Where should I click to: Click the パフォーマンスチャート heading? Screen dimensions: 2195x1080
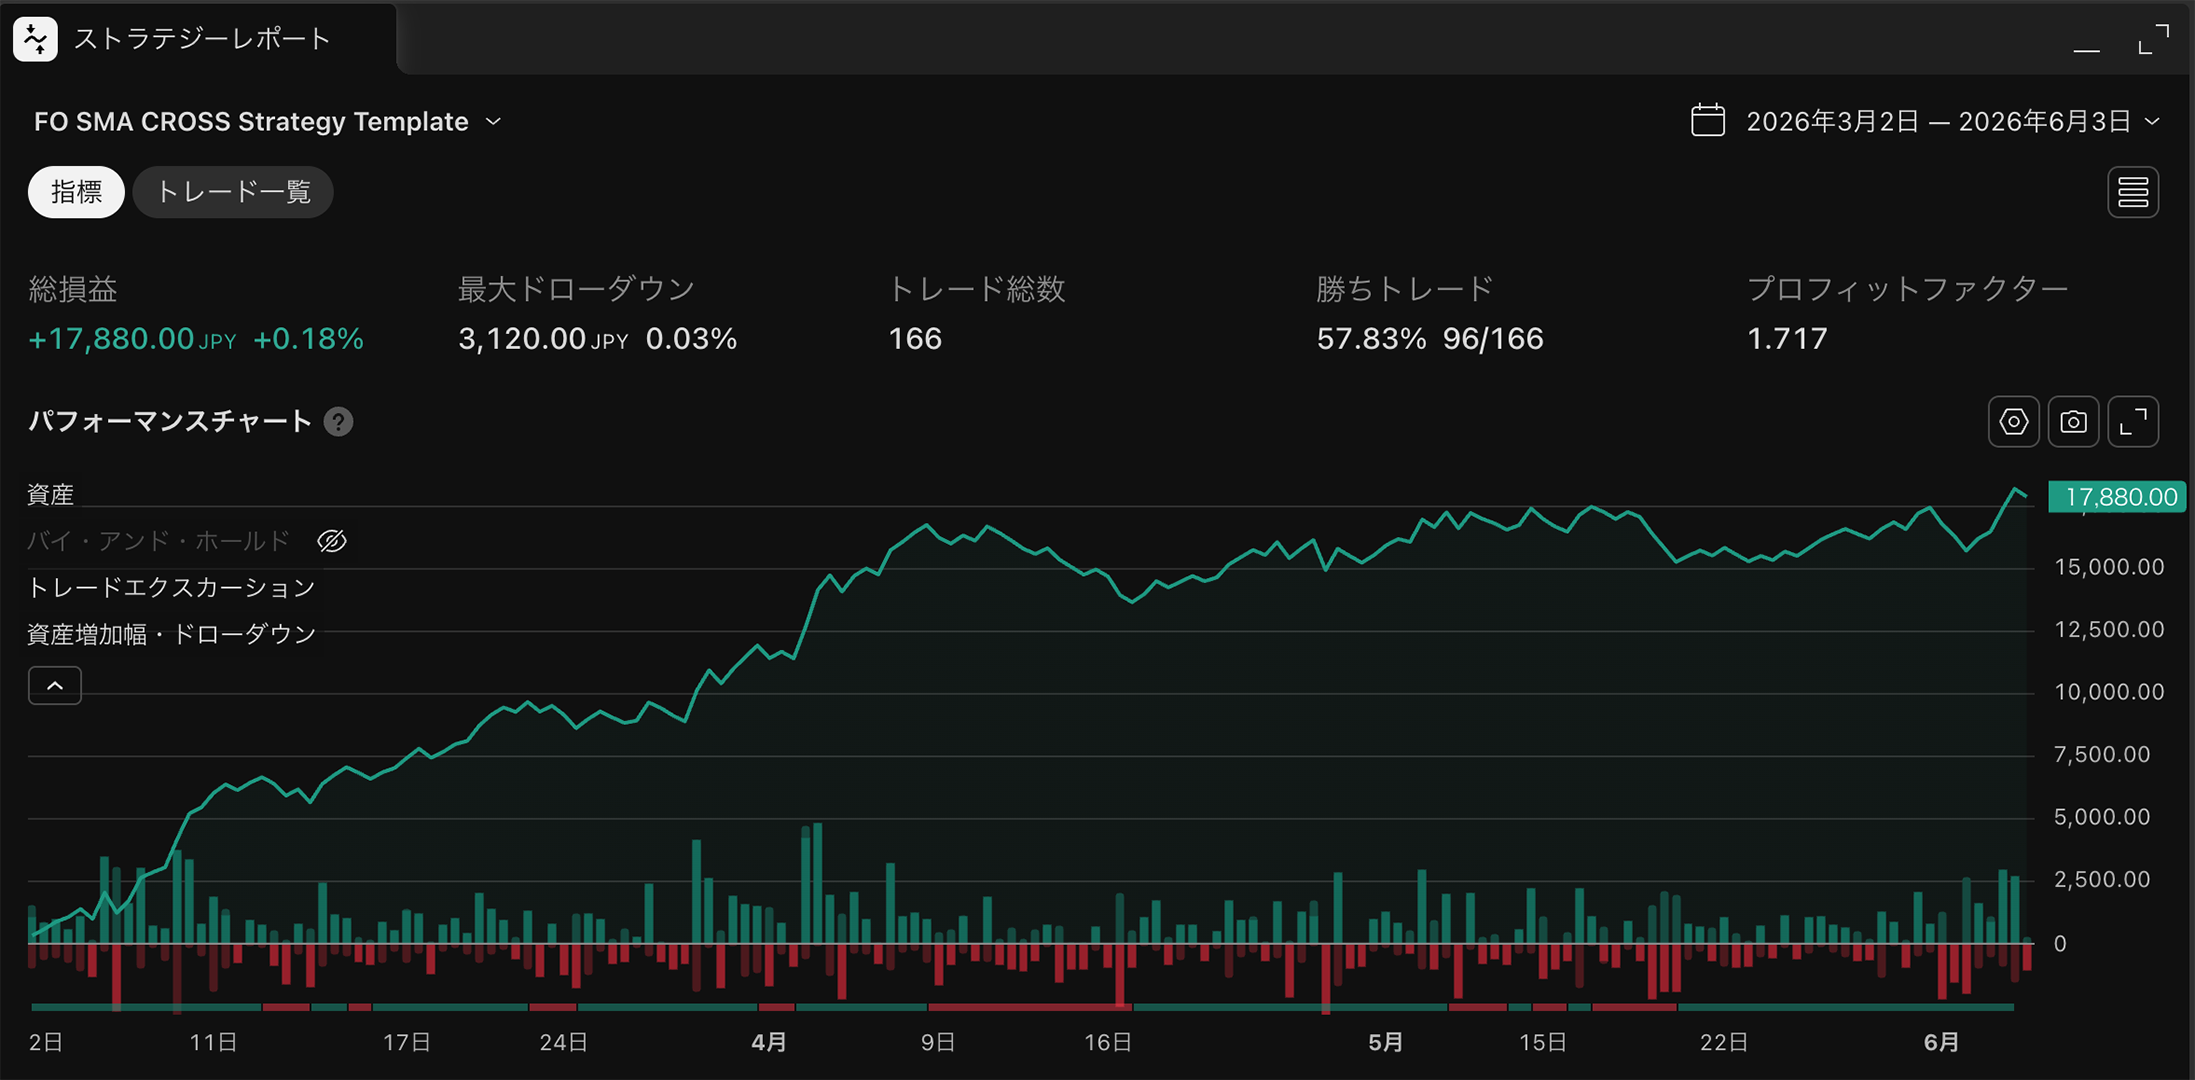[x=170, y=421]
